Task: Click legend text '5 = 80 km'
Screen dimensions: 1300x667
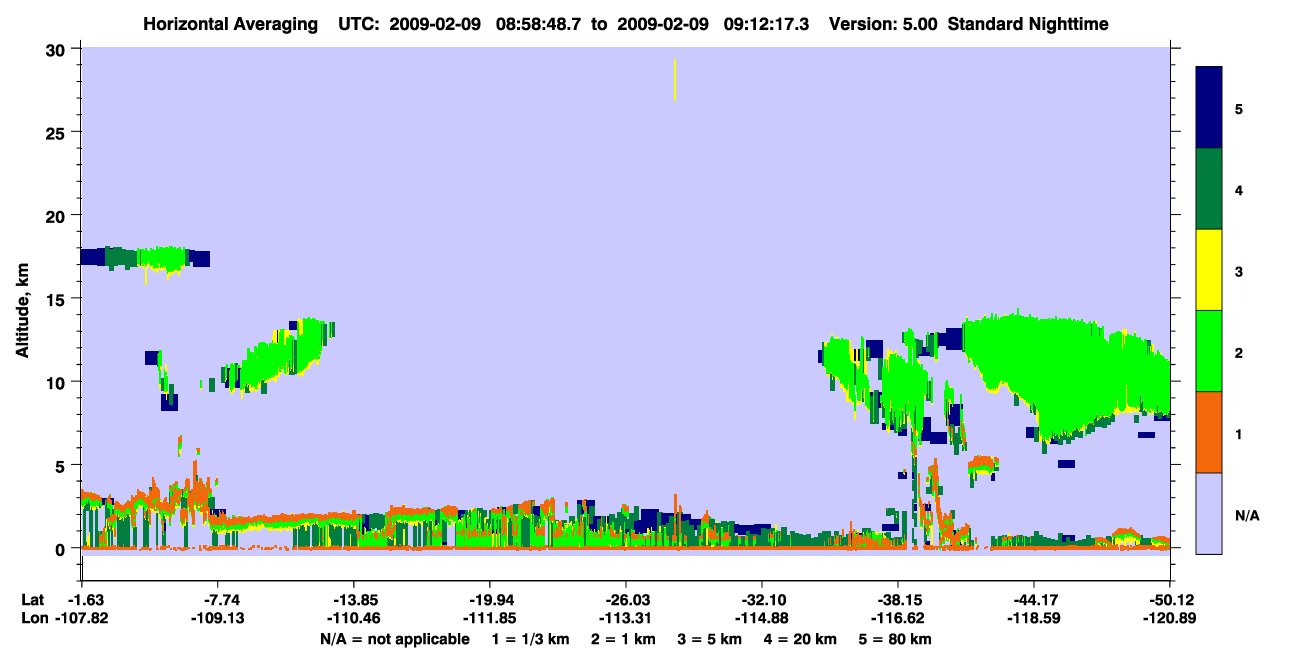Action: (896, 639)
